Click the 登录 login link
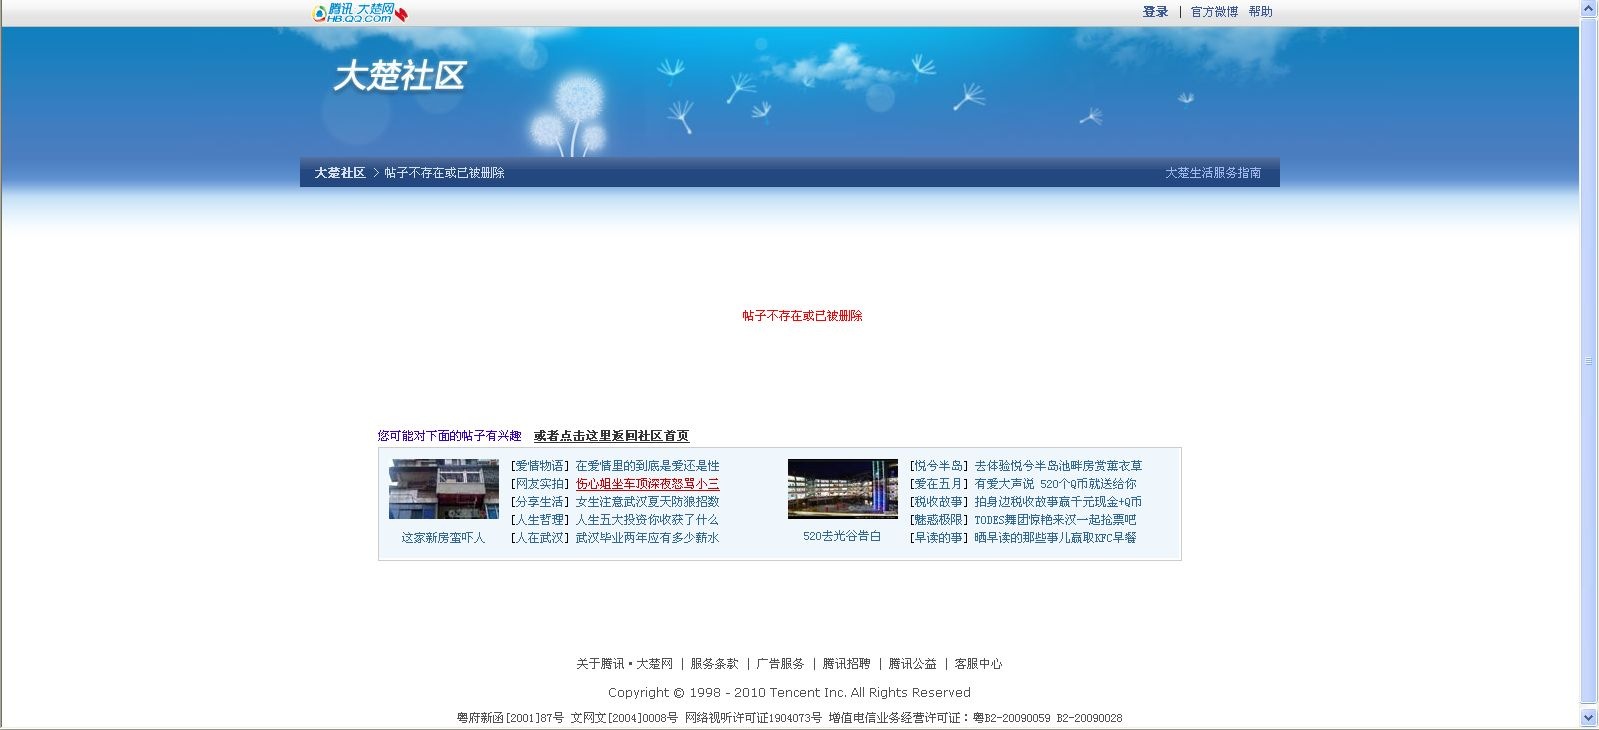Viewport: 1599px width, 730px height. (x=1155, y=12)
